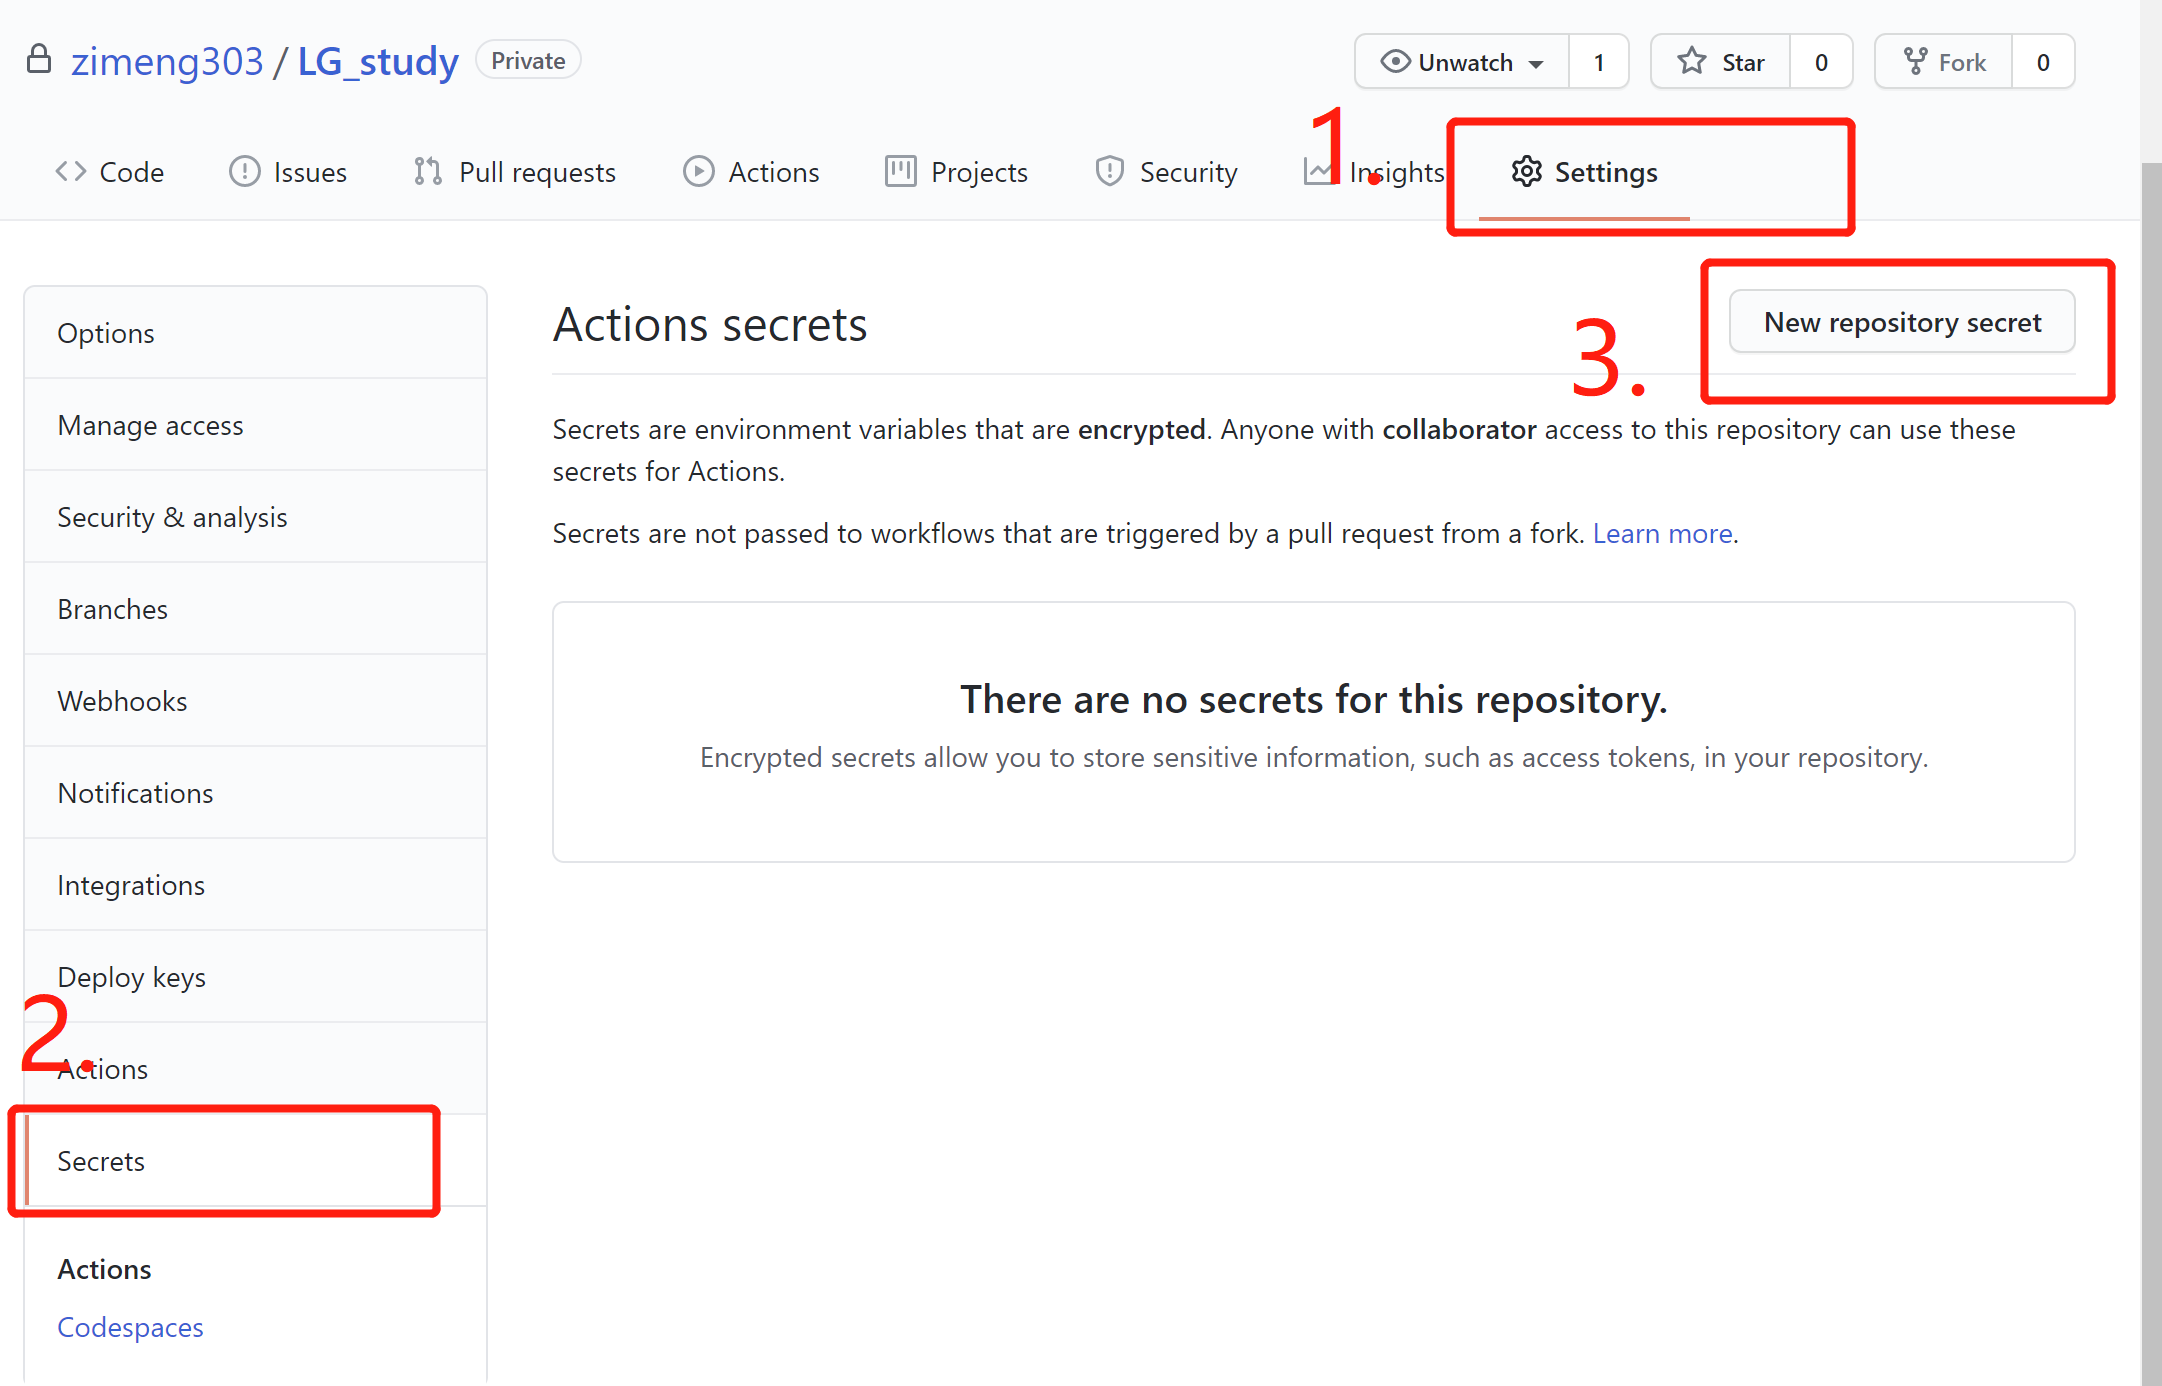This screenshot has height=1386, width=2162.
Task: Select the Settings tab
Action: pyautogui.click(x=1584, y=172)
